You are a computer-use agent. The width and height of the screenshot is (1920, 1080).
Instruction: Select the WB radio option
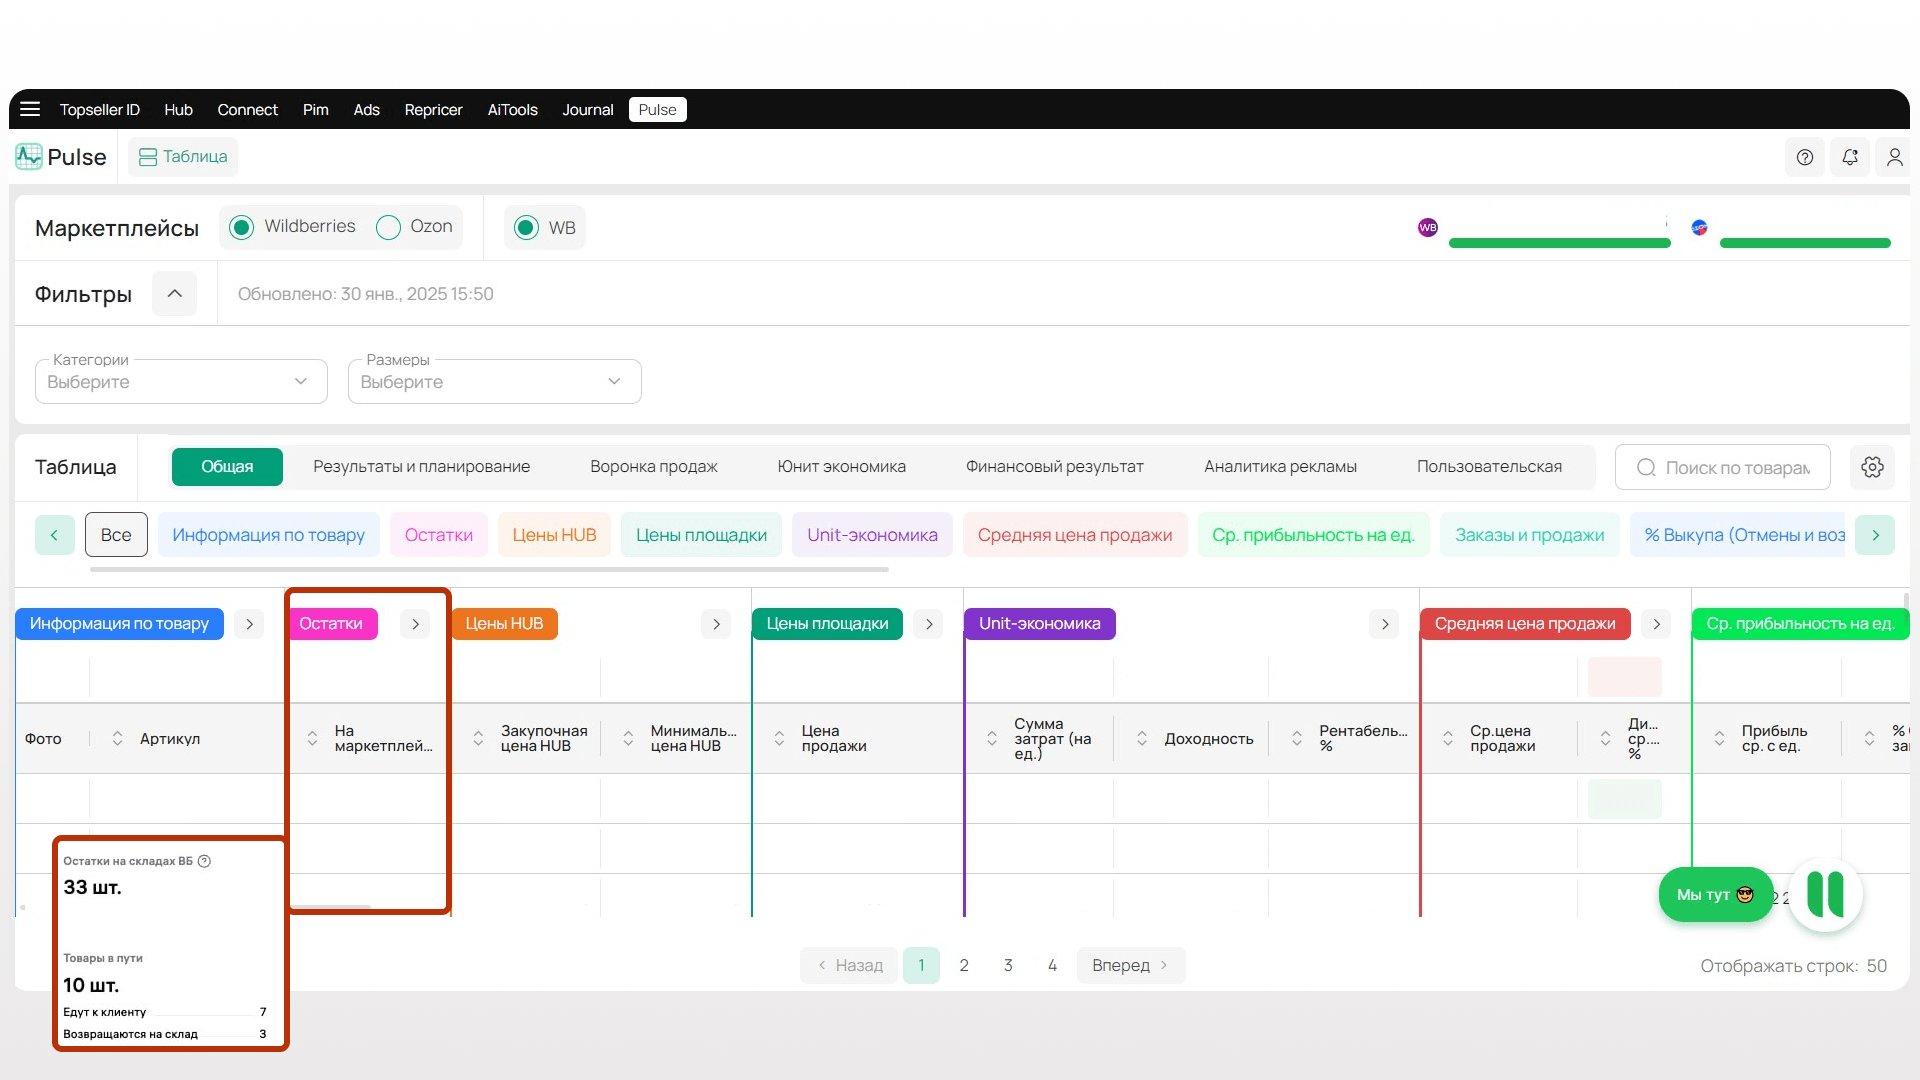tap(526, 227)
